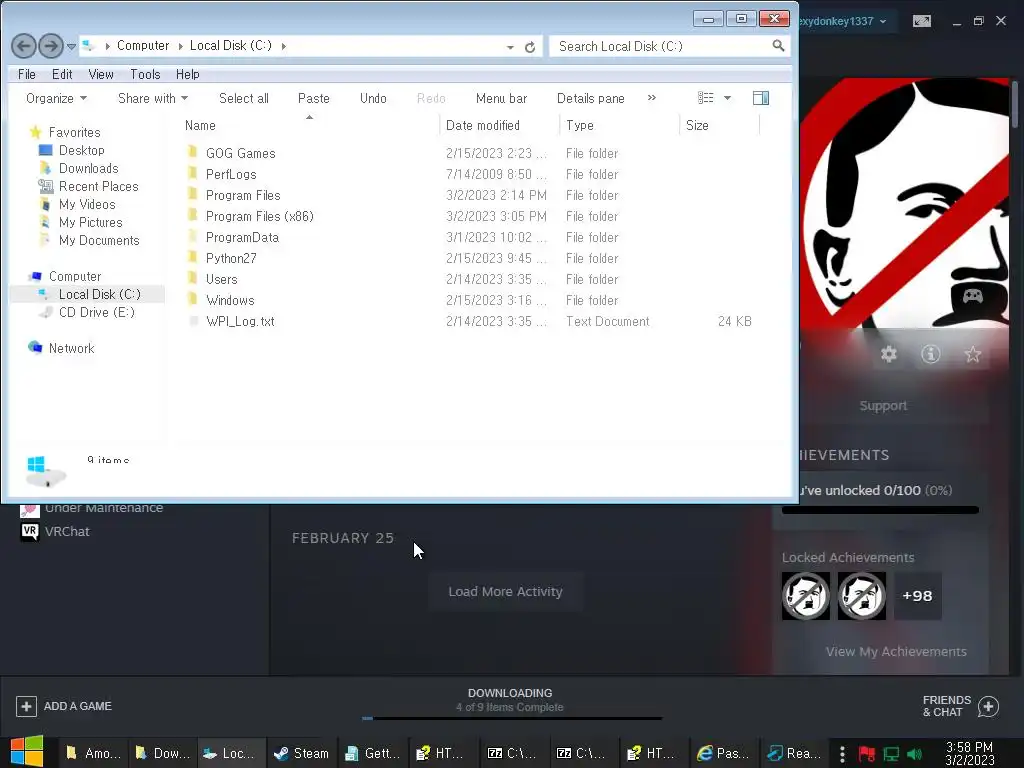1024x768 pixels.
Task: Open Steam game info icon
Action: [x=931, y=354]
